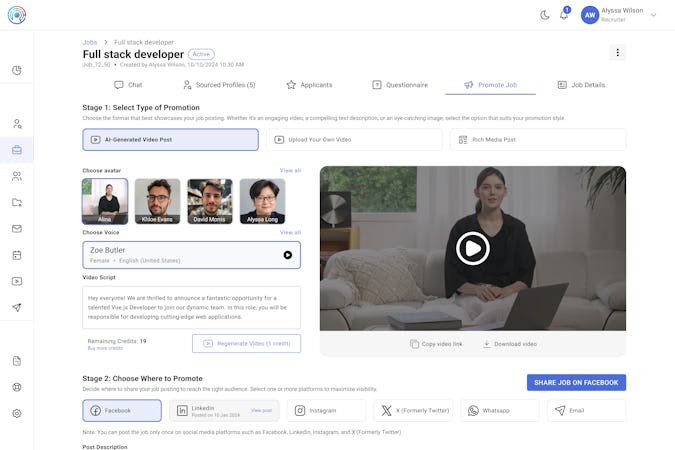Image resolution: width=675 pixels, height=450 pixels.
Task: Click SHARE JOB ON FACEBOOK button
Action: (x=576, y=382)
